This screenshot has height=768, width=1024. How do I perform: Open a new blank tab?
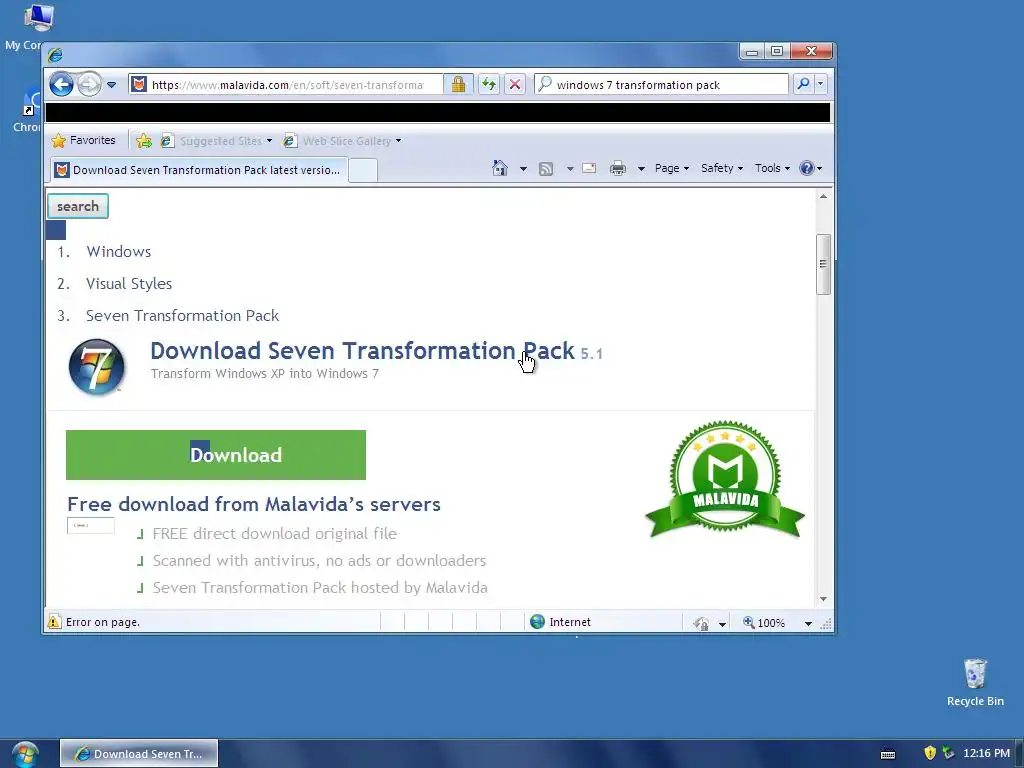(363, 170)
